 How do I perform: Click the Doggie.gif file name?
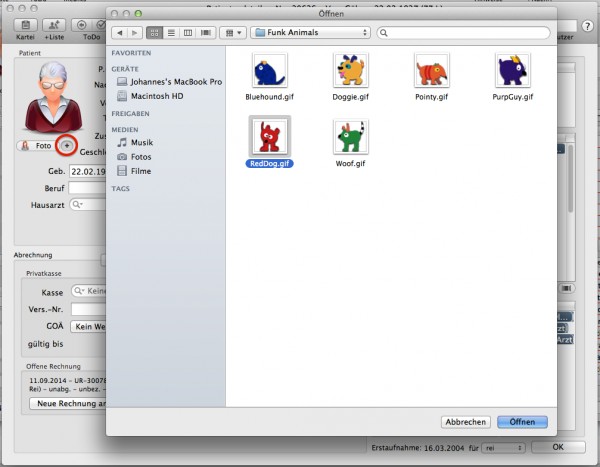click(351, 97)
